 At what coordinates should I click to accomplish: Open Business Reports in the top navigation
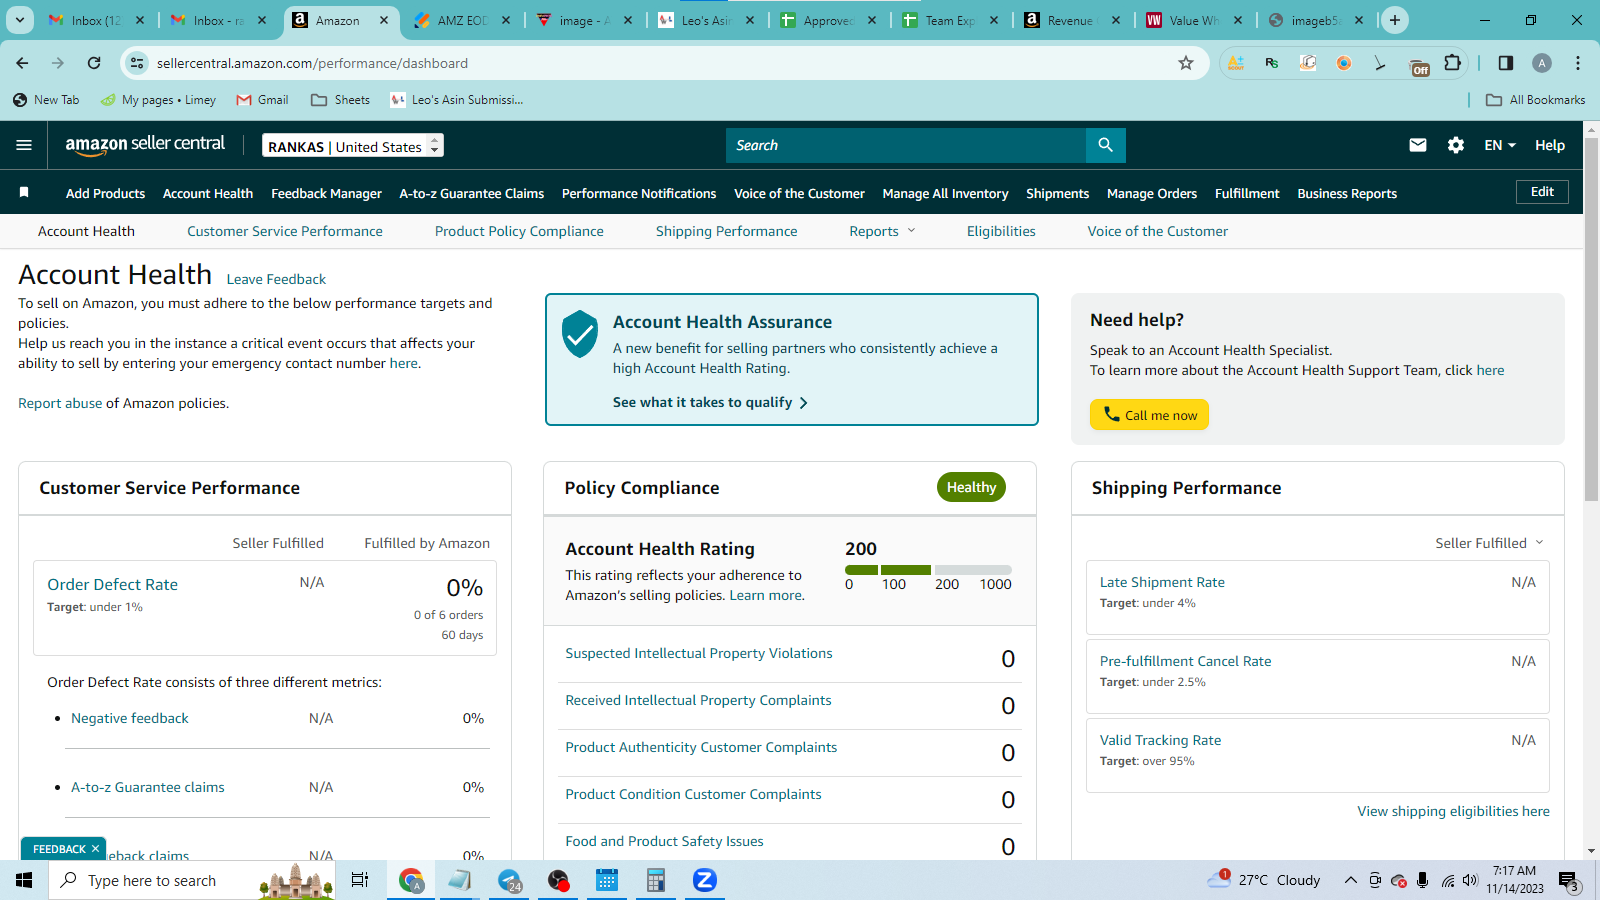(x=1347, y=193)
